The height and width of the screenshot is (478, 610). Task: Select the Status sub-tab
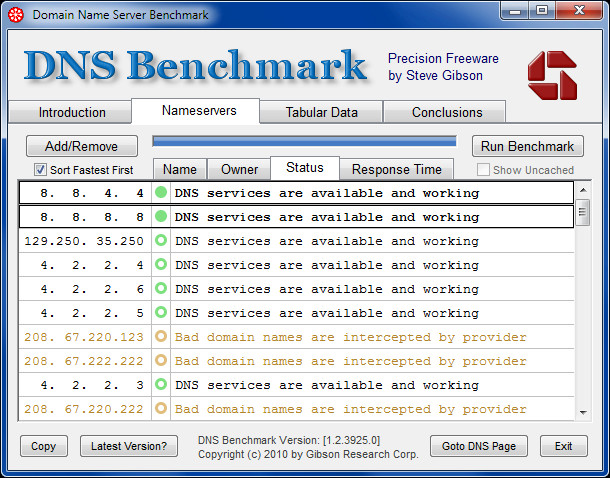coord(305,168)
